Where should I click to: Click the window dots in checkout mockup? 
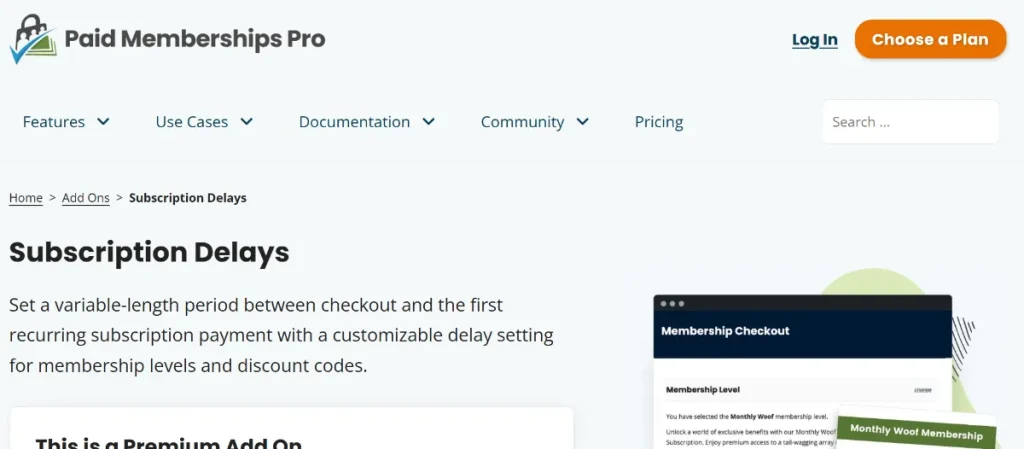[x=672, y=303]
